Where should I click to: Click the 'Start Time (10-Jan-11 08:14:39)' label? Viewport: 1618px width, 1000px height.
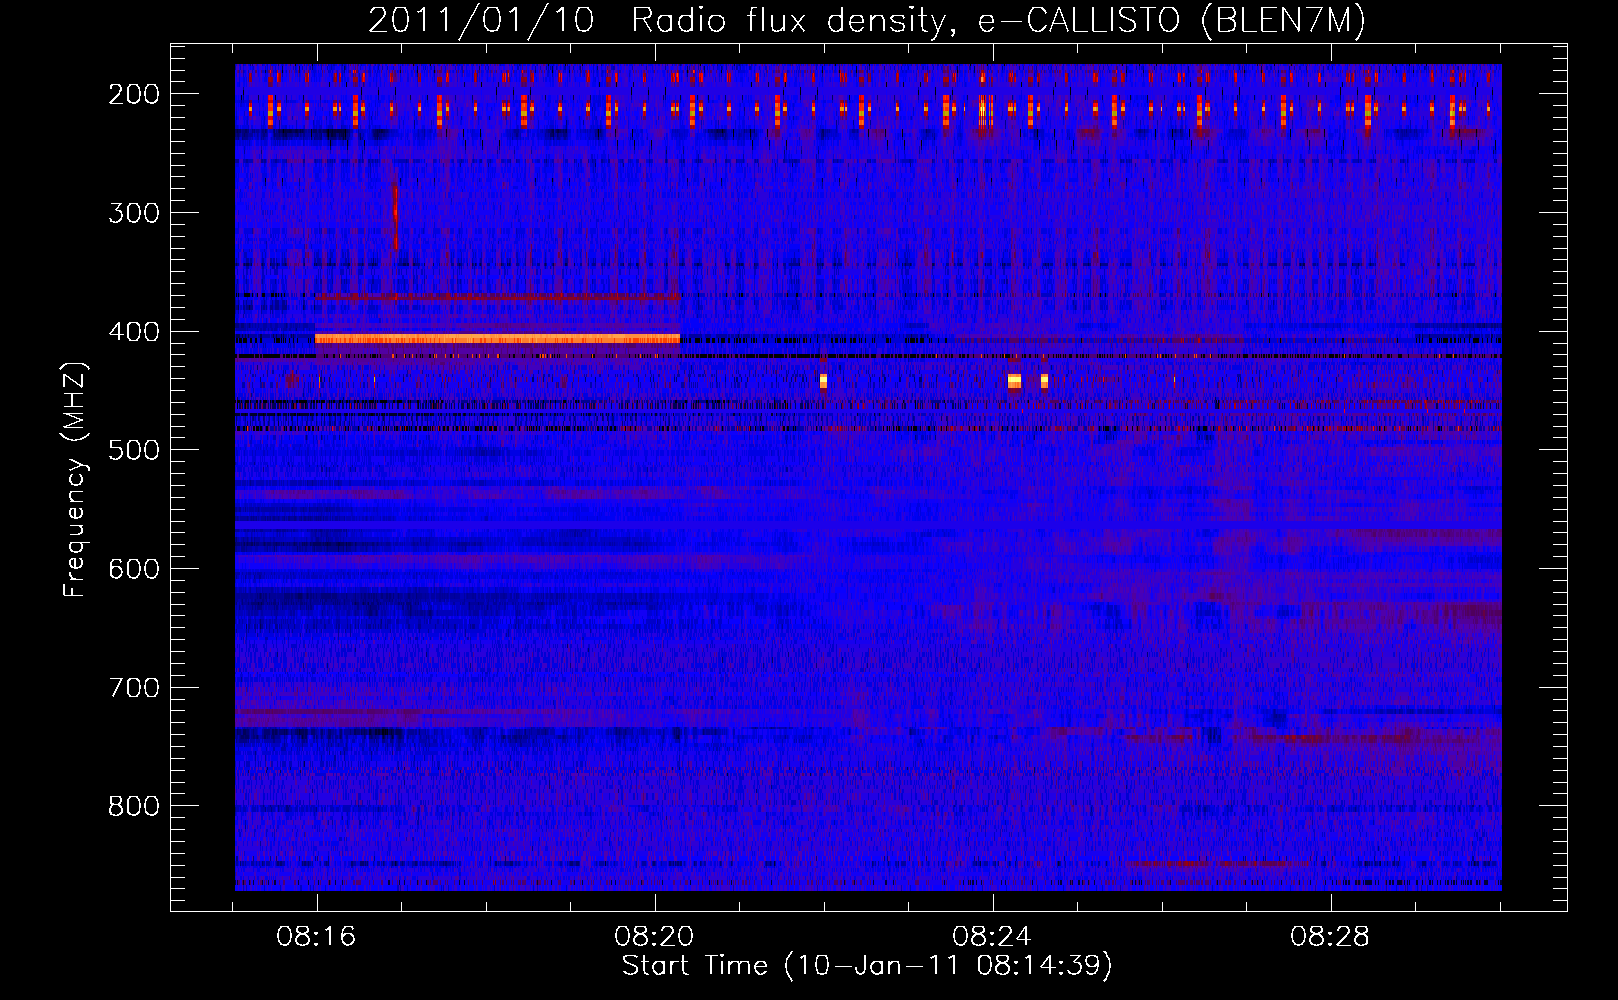tap(867, 966)
